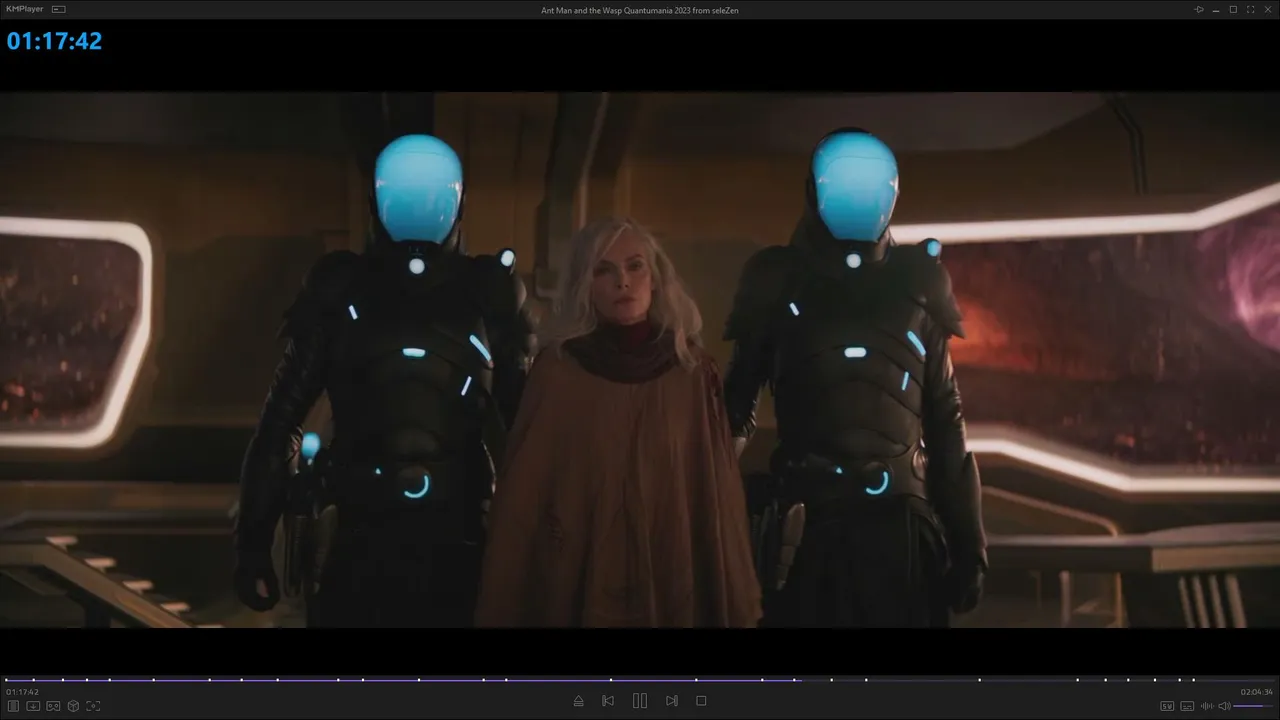
Task: Open a file with the eject button
Action: [x=578, y=701]
